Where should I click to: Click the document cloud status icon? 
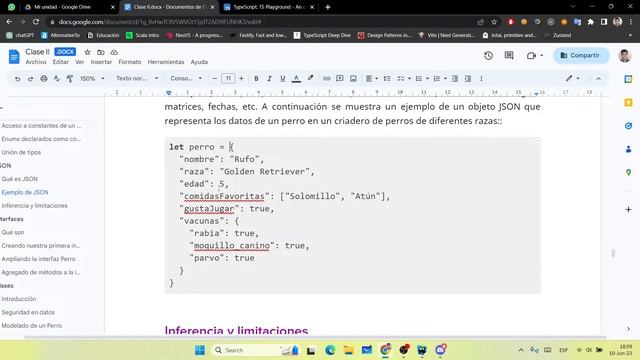coord(114,52)
